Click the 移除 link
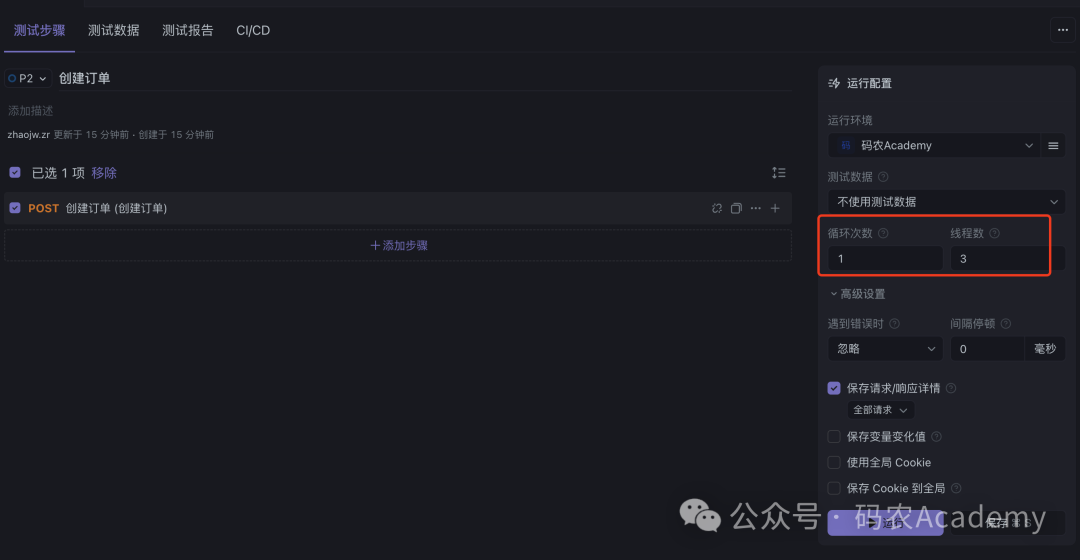This screenshot has width=1080, height=560. [x=104, y=173]
